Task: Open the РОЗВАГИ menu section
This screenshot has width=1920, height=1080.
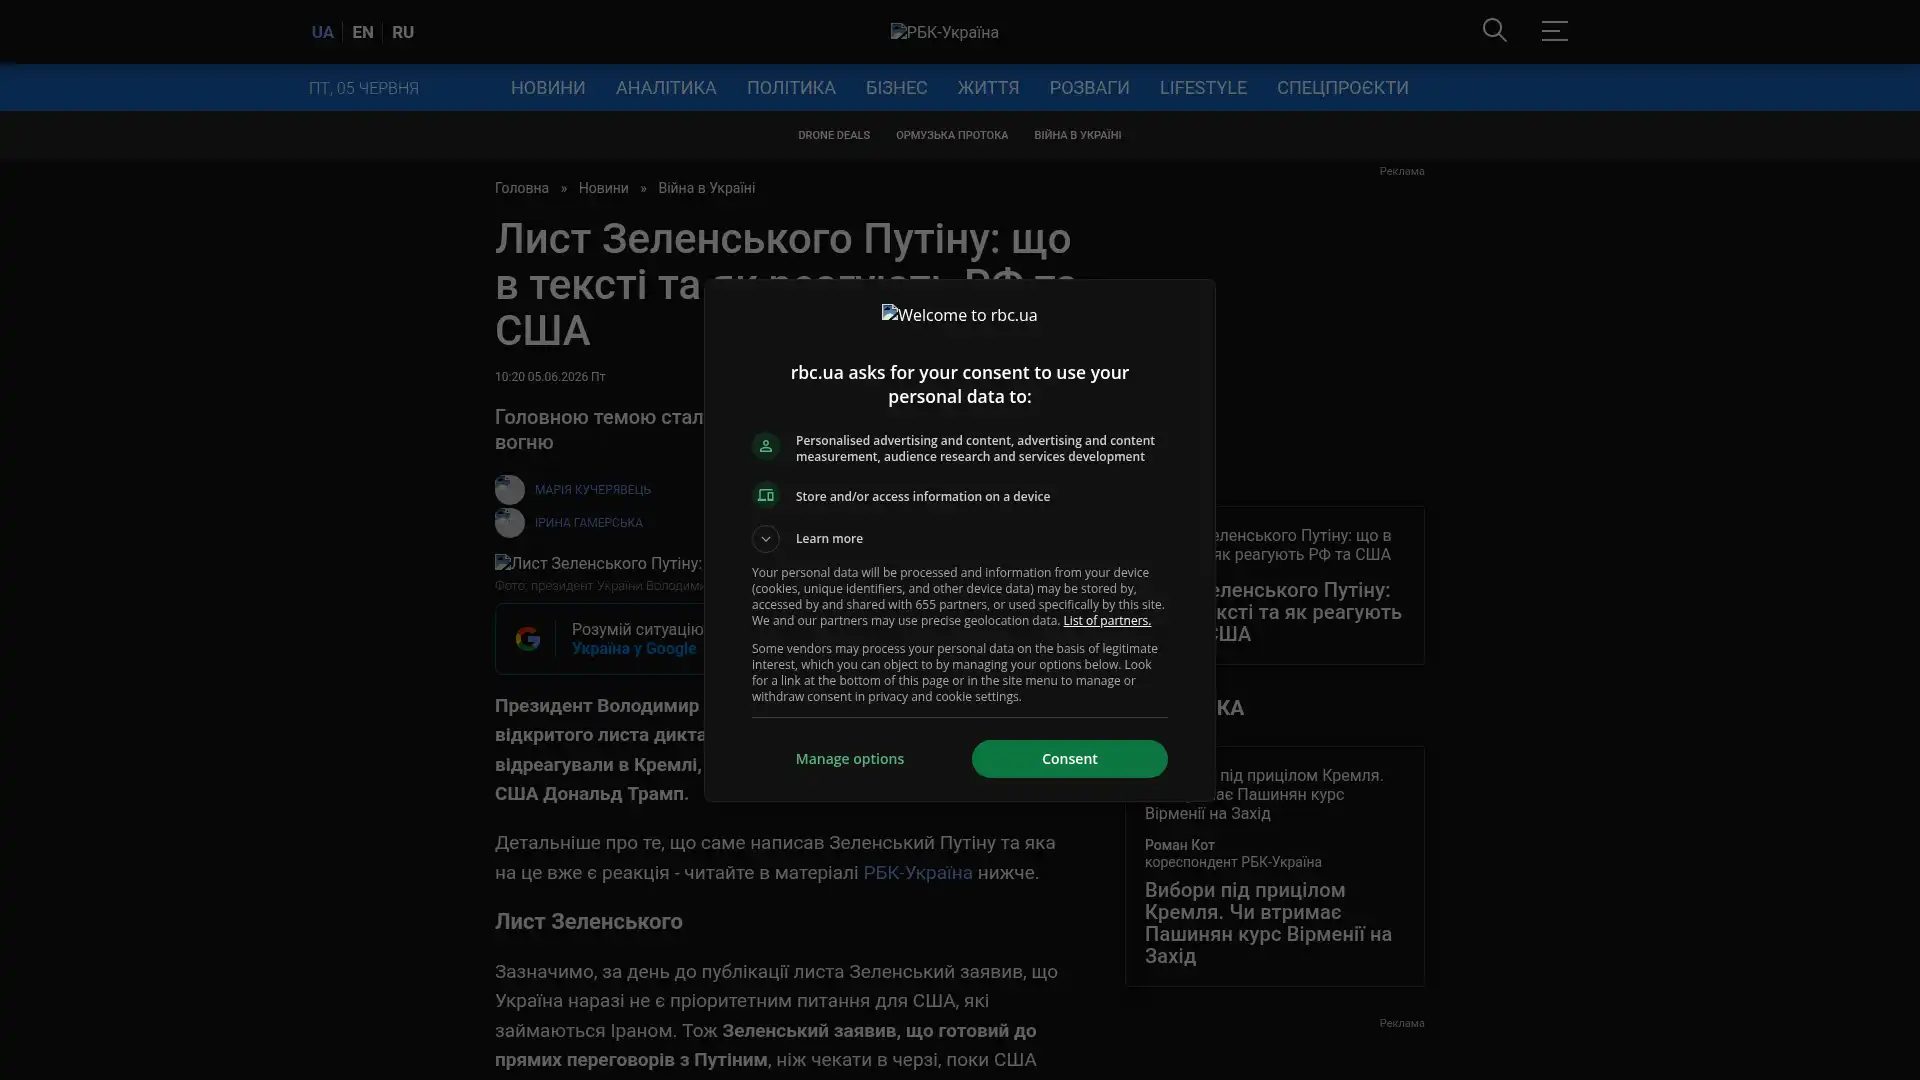Action: click(1089, 88)
